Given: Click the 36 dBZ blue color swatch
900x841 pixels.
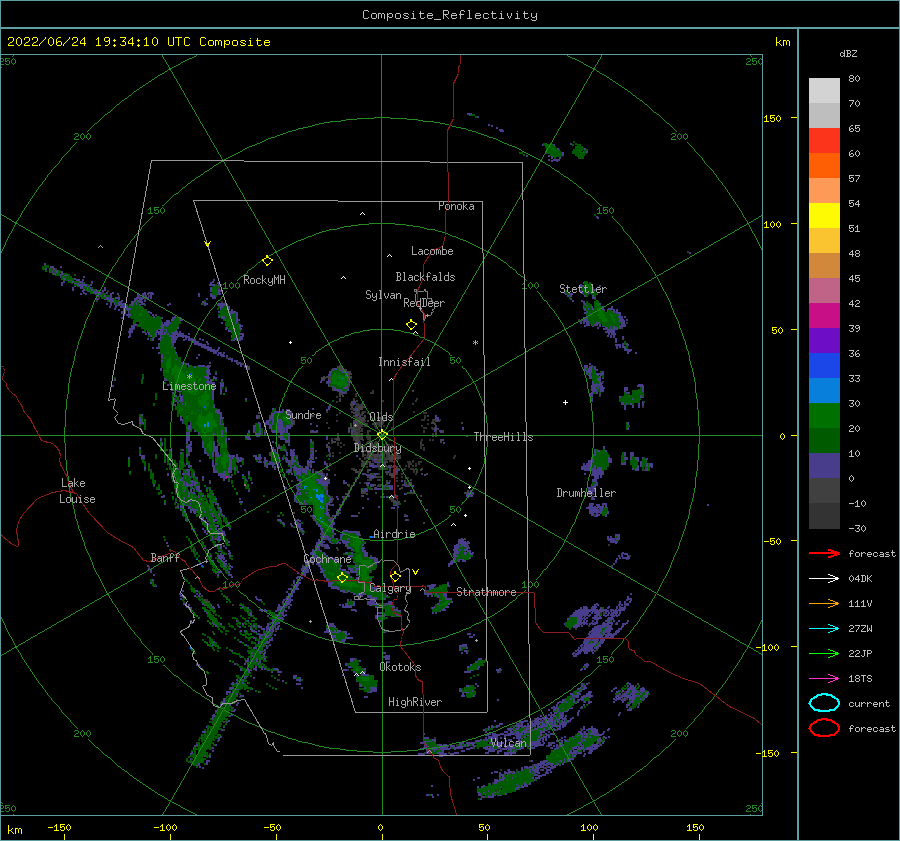Looking at the screenshot, I should click(824, 365).
